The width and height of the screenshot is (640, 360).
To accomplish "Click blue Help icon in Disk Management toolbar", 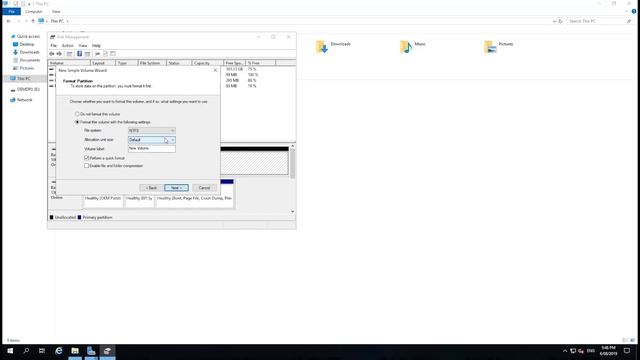I will pyautogui.click(x=79, y=54).
